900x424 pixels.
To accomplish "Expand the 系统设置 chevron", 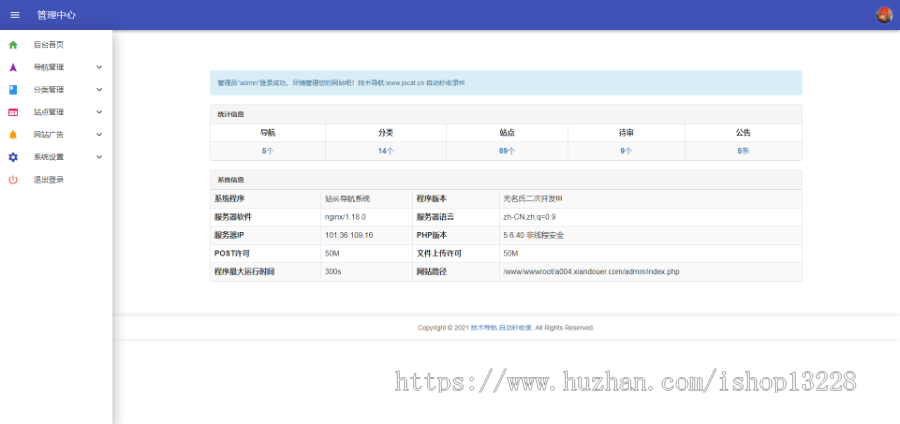I will click(99, 157).
